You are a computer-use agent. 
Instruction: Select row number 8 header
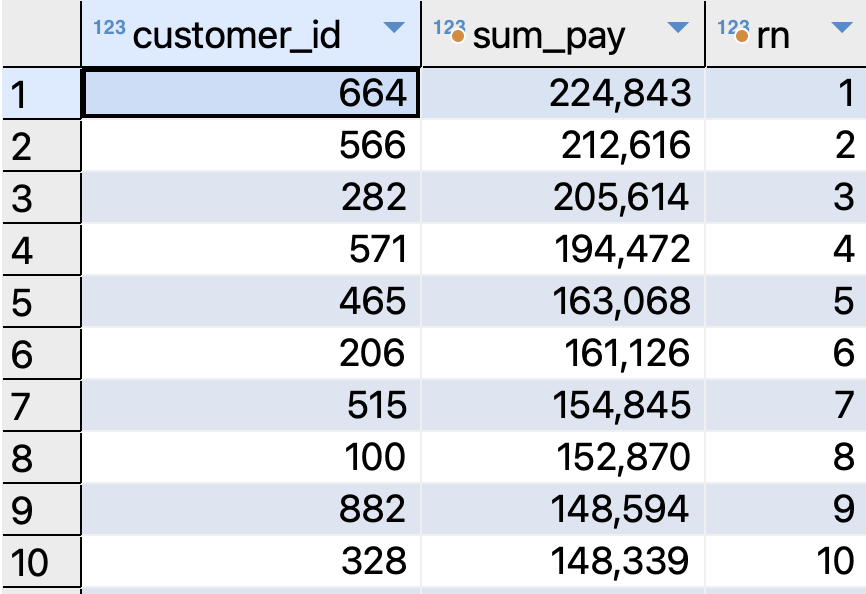(x=41, y=457)
